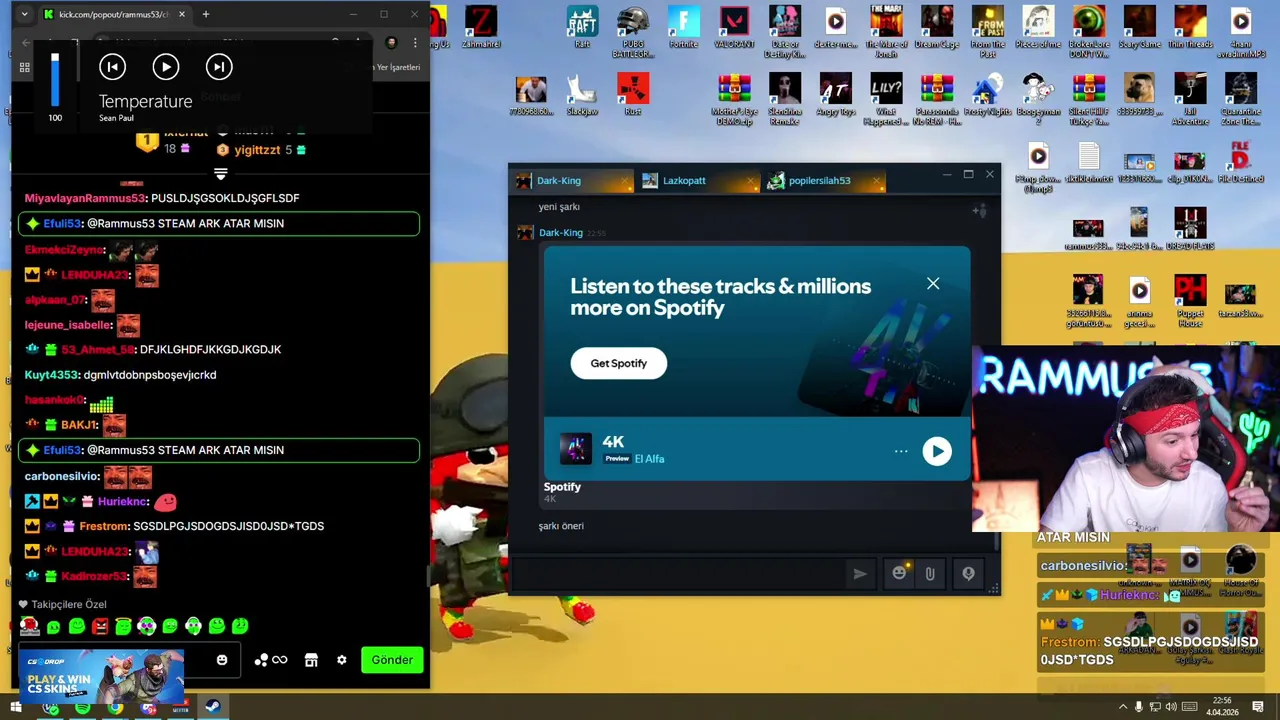This screenshot has height=720, width=1280.
Task: Click the microphone voice message icon
Action: point(968,573)
